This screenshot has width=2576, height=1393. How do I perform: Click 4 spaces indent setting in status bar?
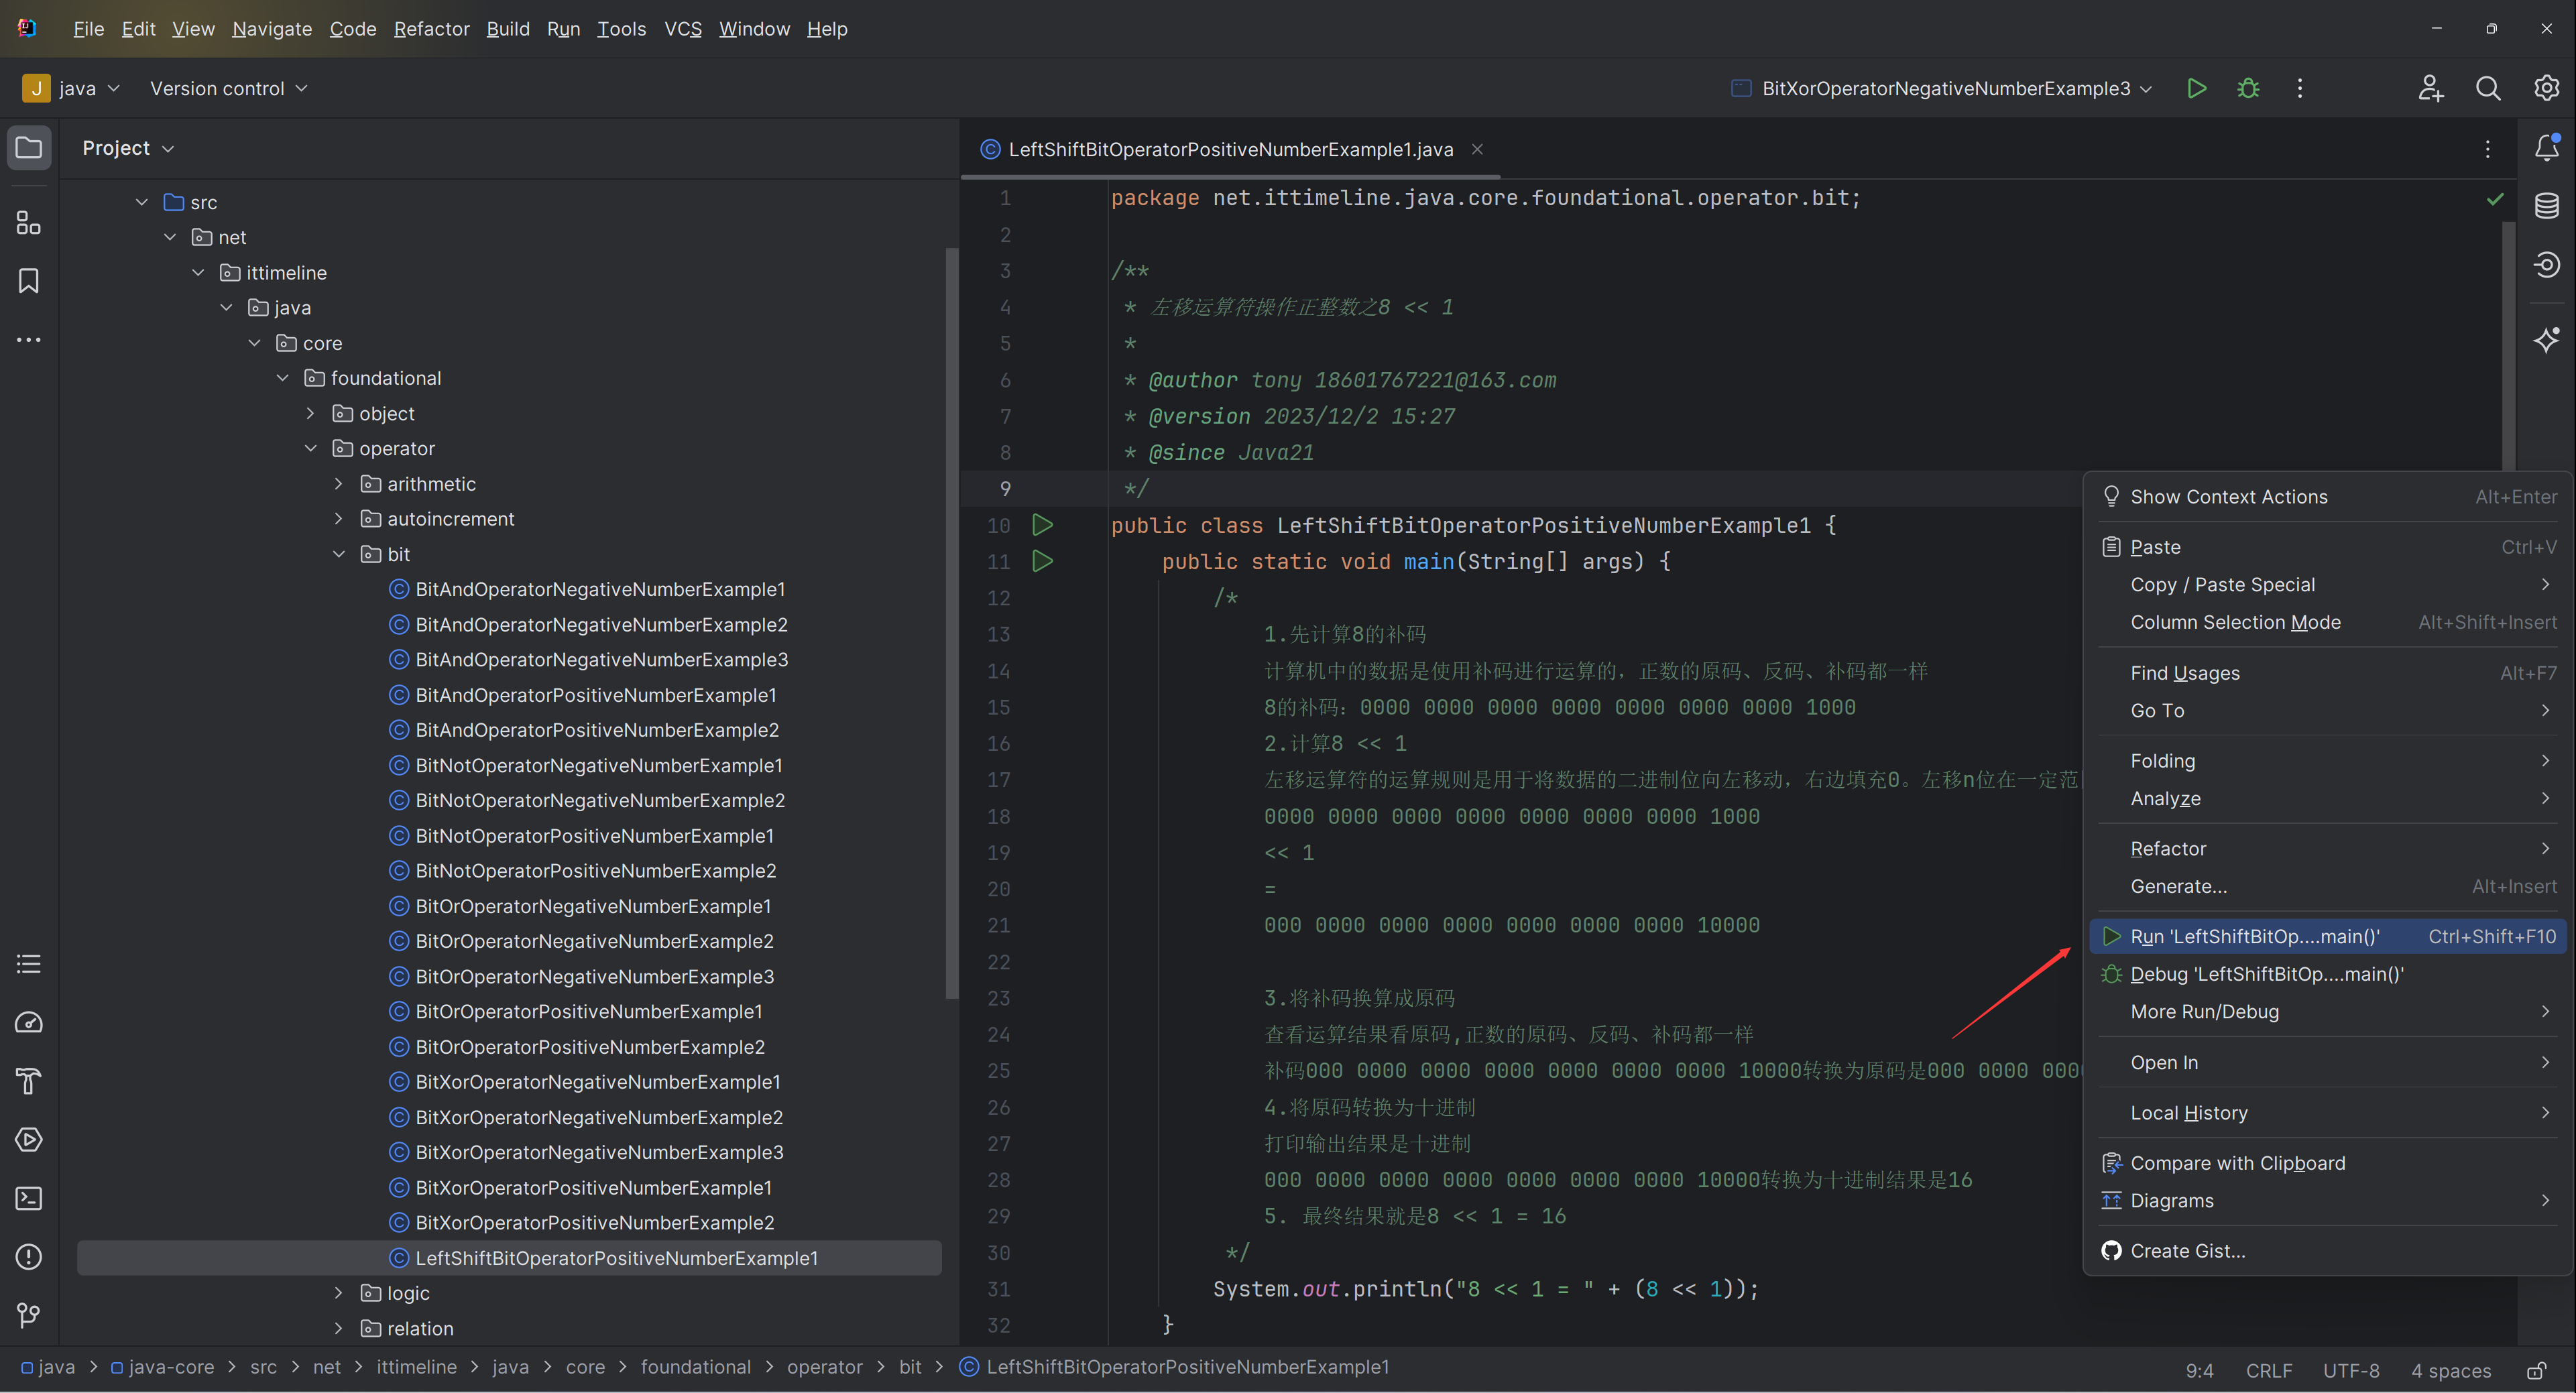(2451, 1370)
